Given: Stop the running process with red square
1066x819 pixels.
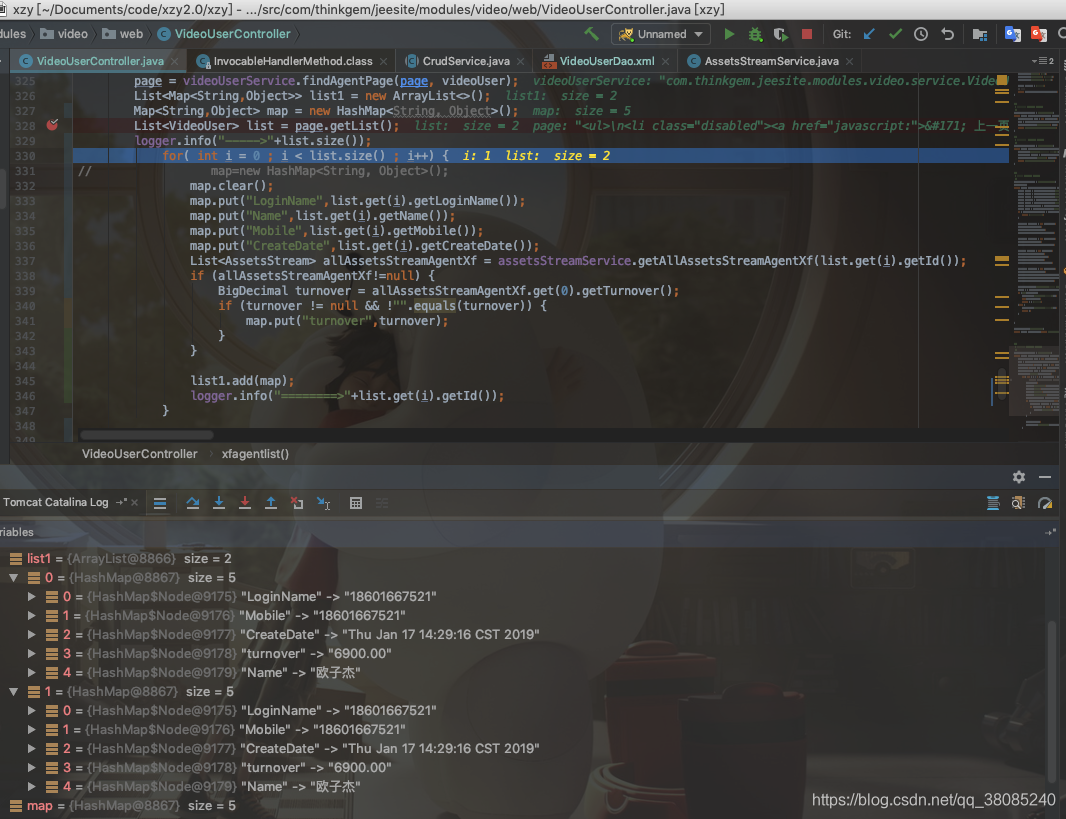Looking at the screenshot, I should coord(807,34).
